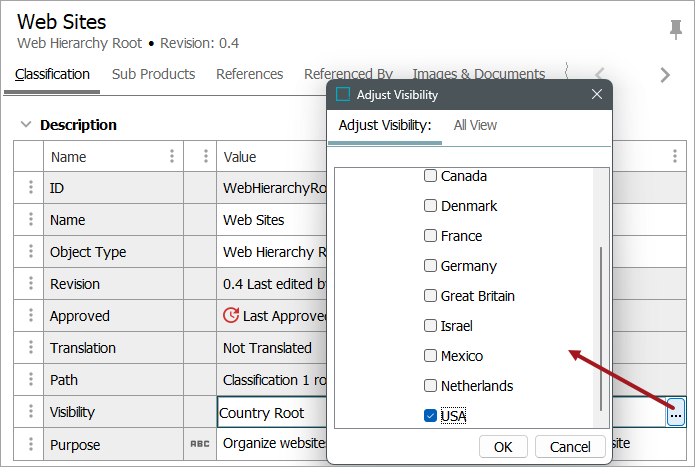This screenshot has width=695, height=467.
Task: Enable the Canada checkbox
Action: coord(430,176)
